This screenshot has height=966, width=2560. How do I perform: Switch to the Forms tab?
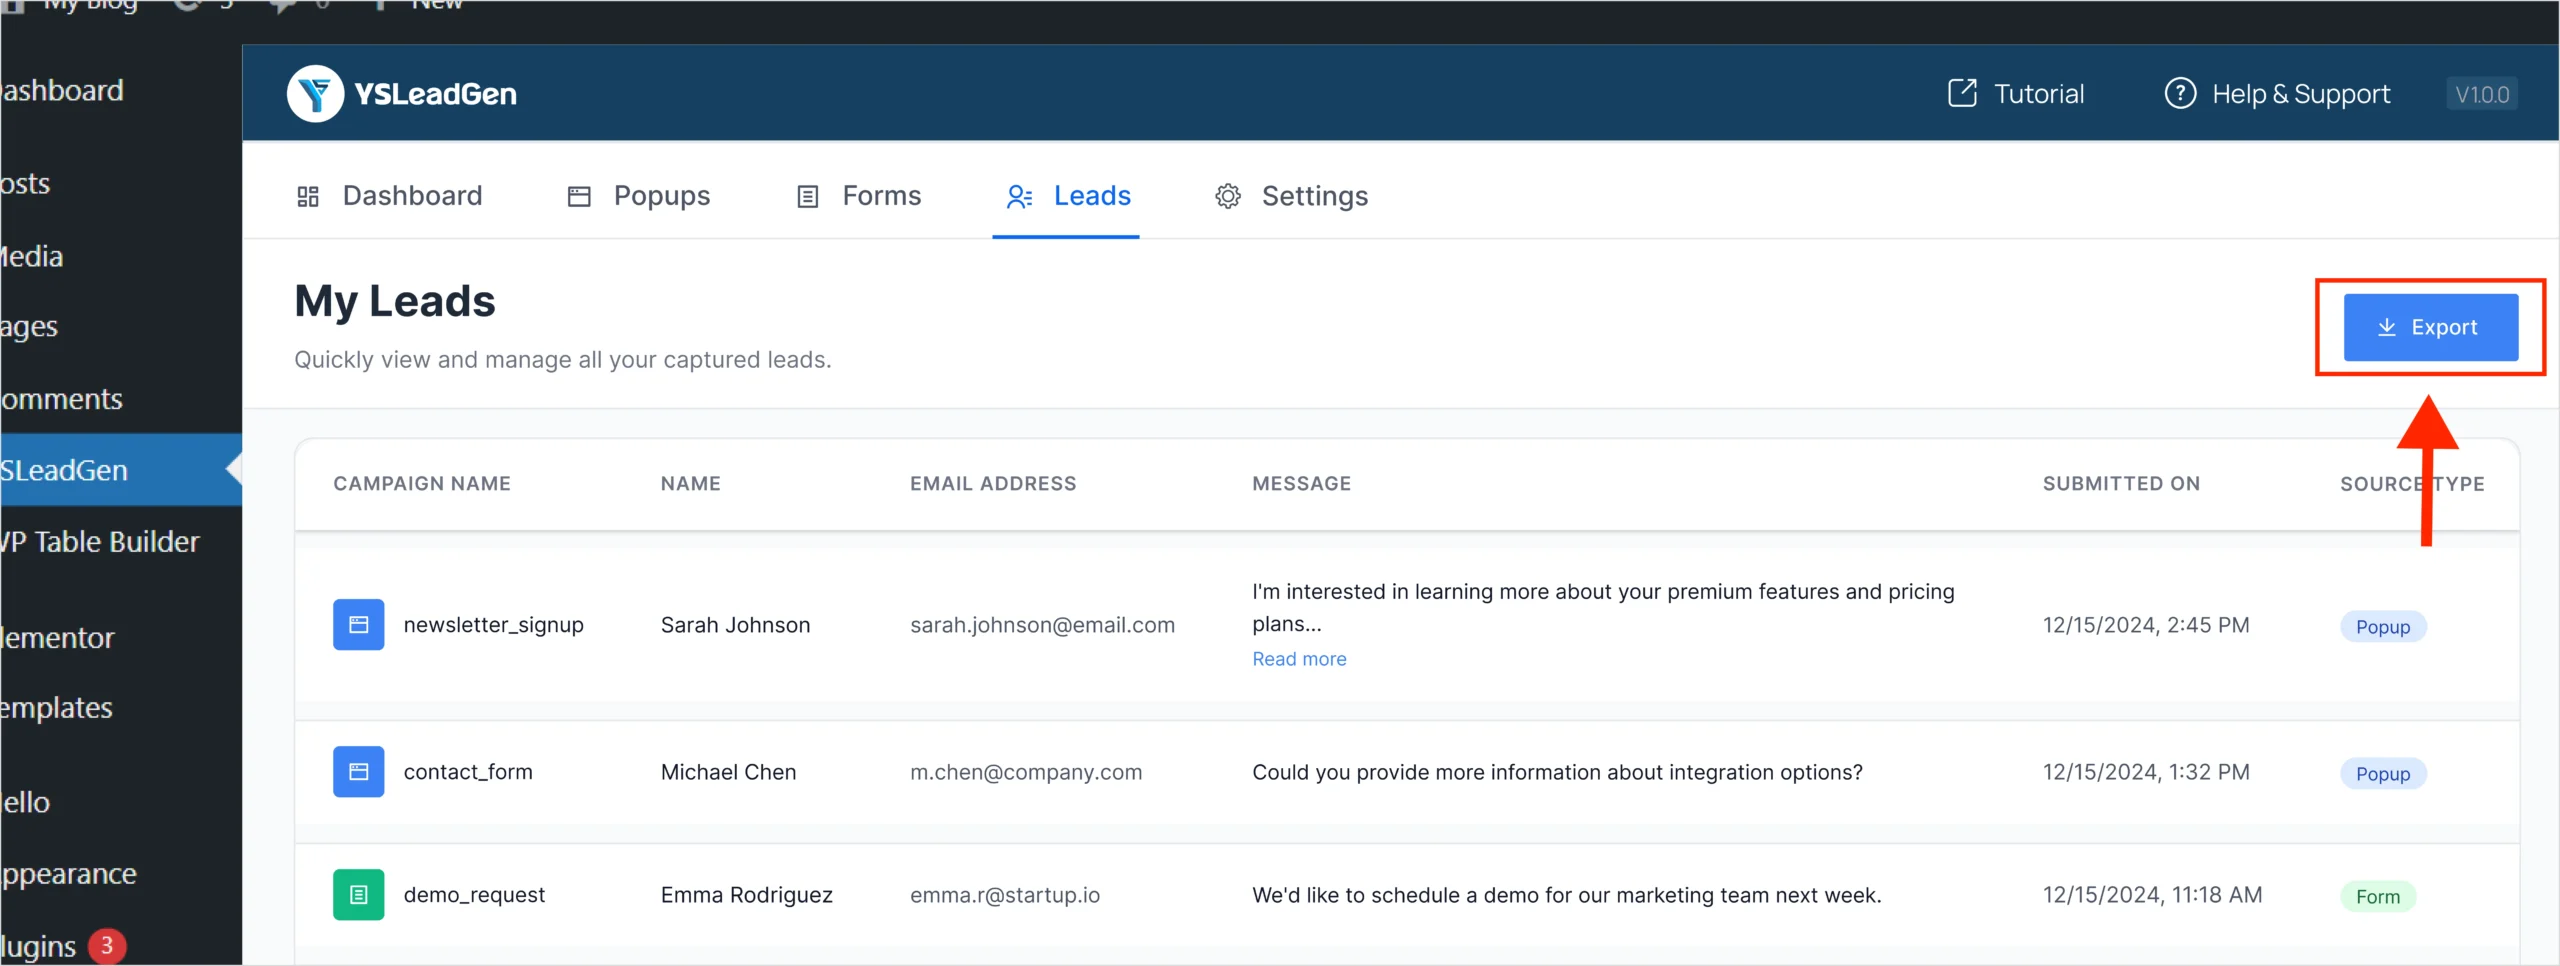click(859, 196)
